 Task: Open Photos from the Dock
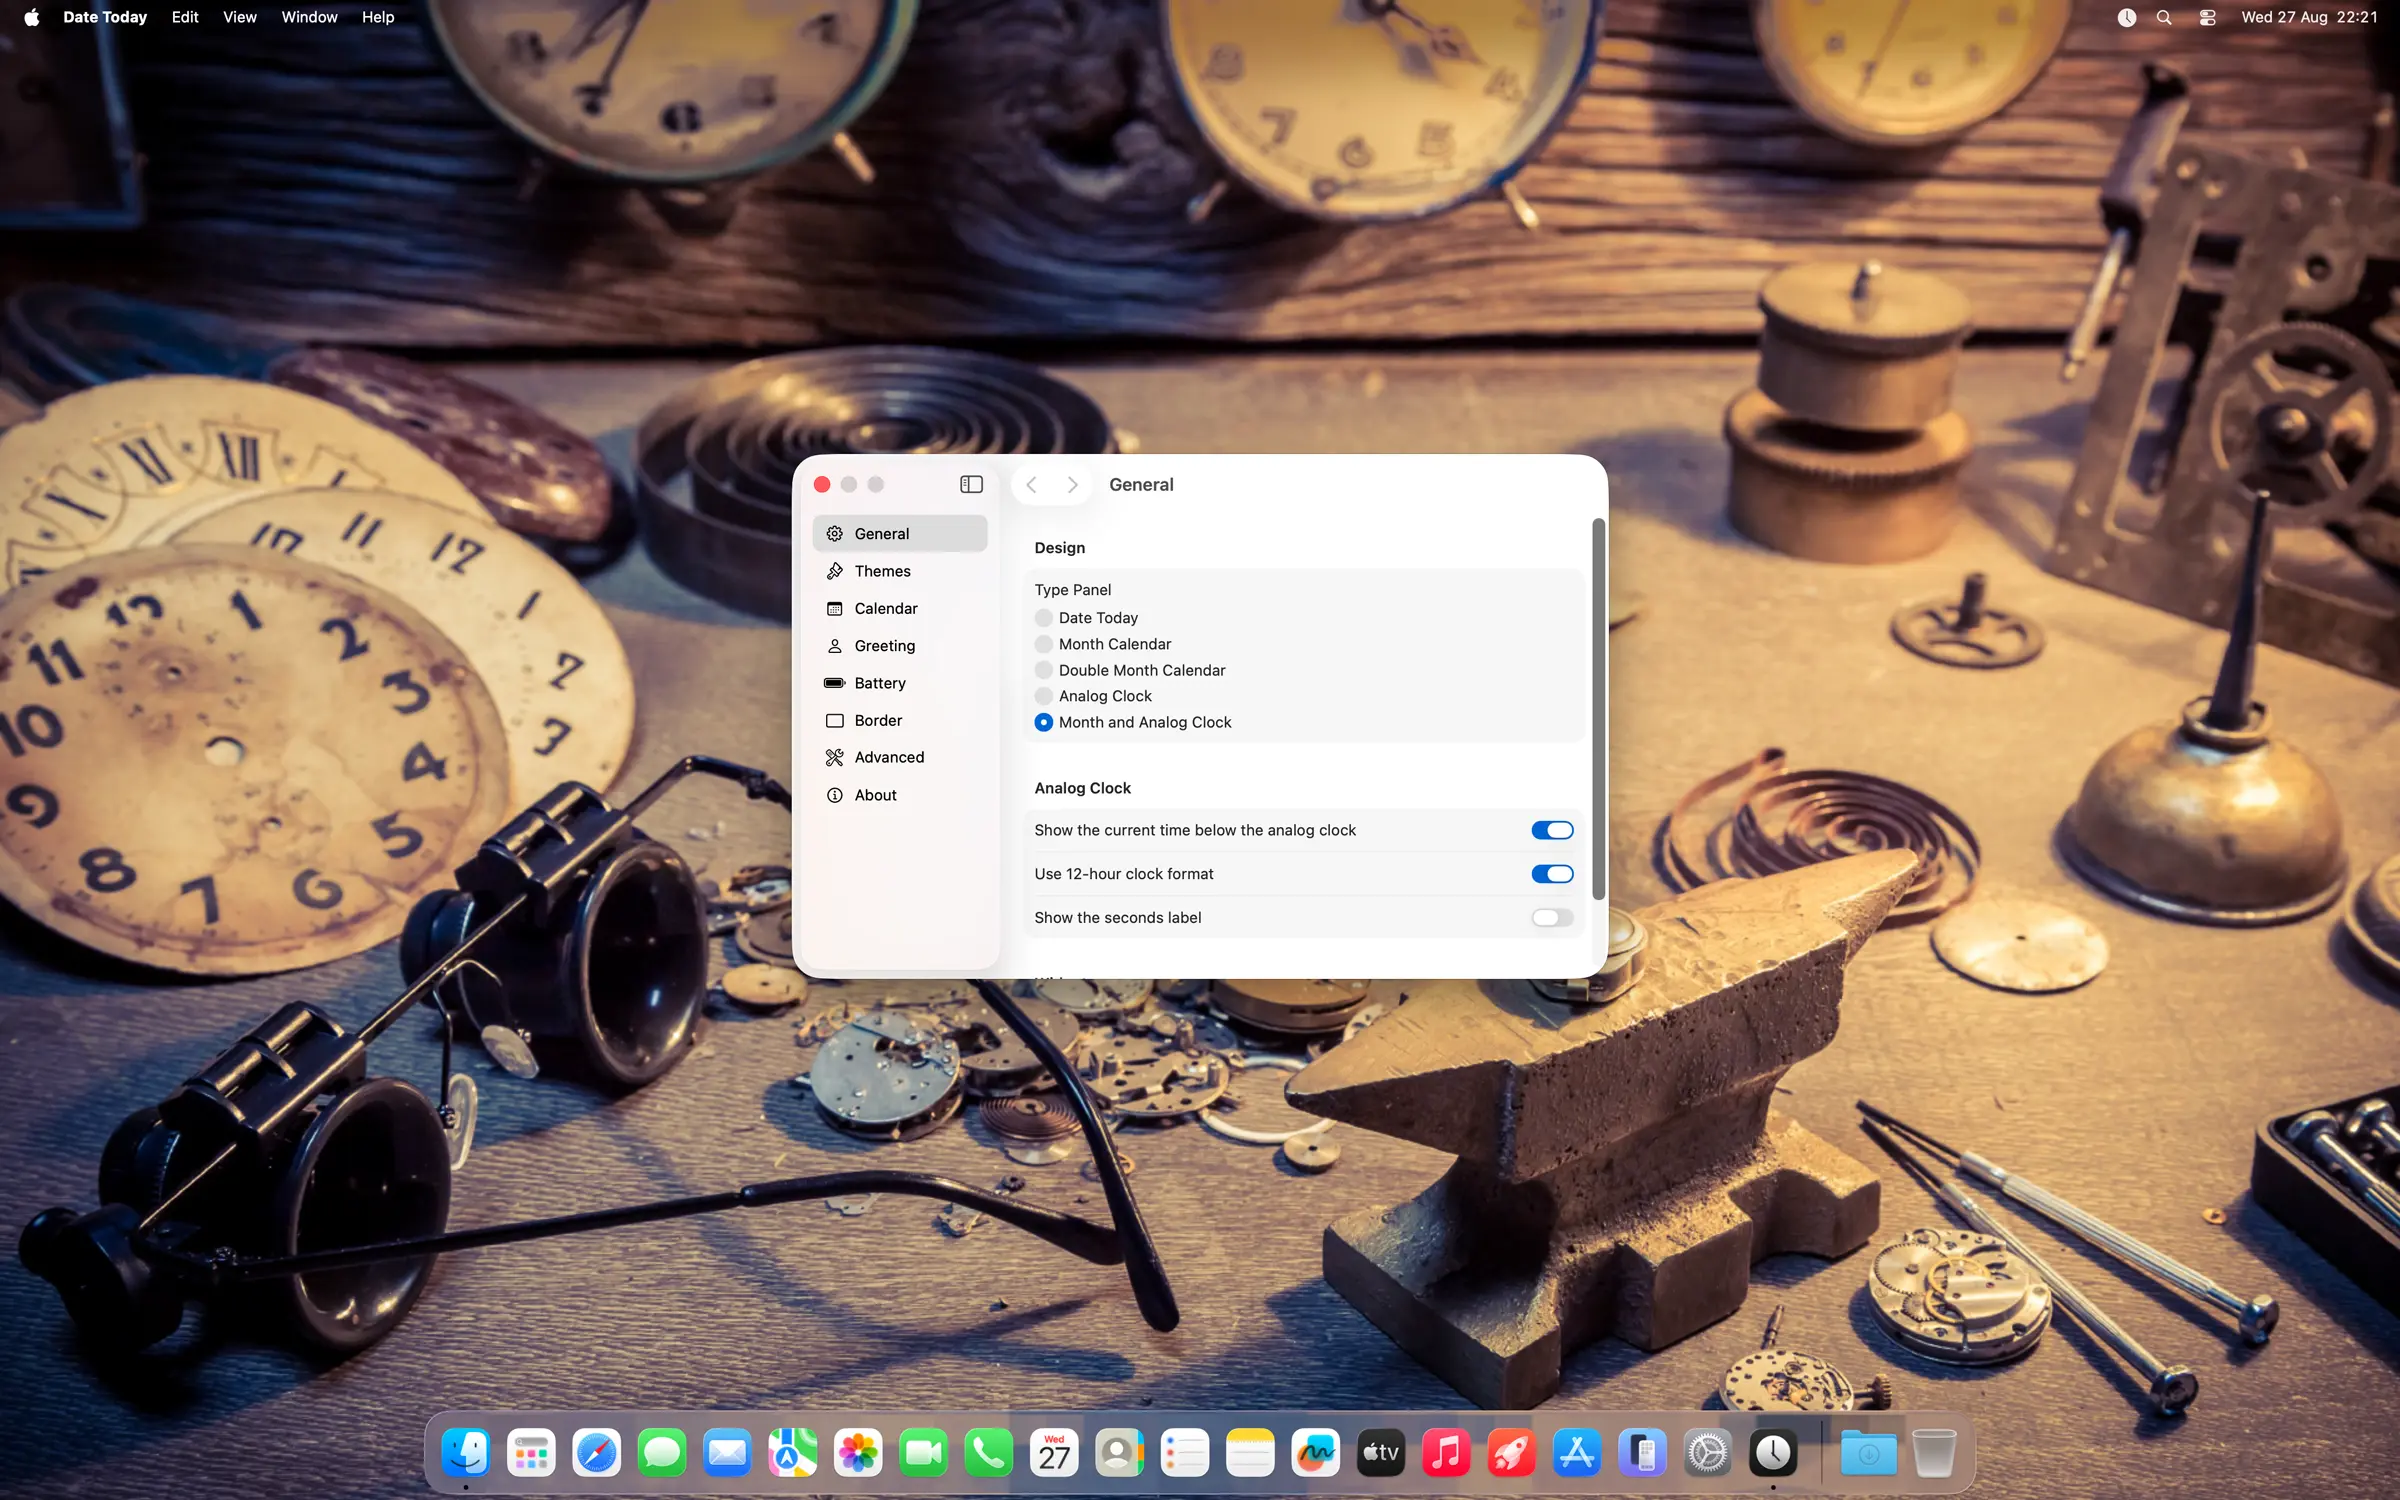tap(858, 1453)
